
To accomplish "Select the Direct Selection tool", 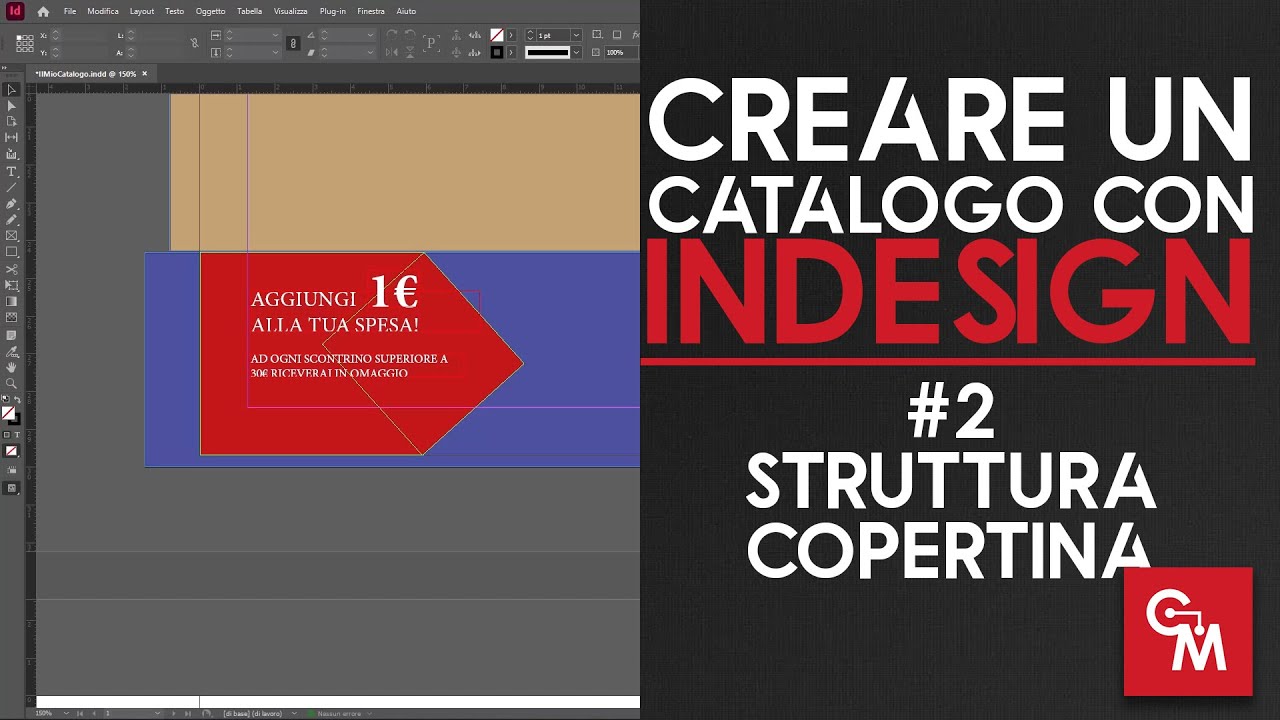I will click(12, 105).
